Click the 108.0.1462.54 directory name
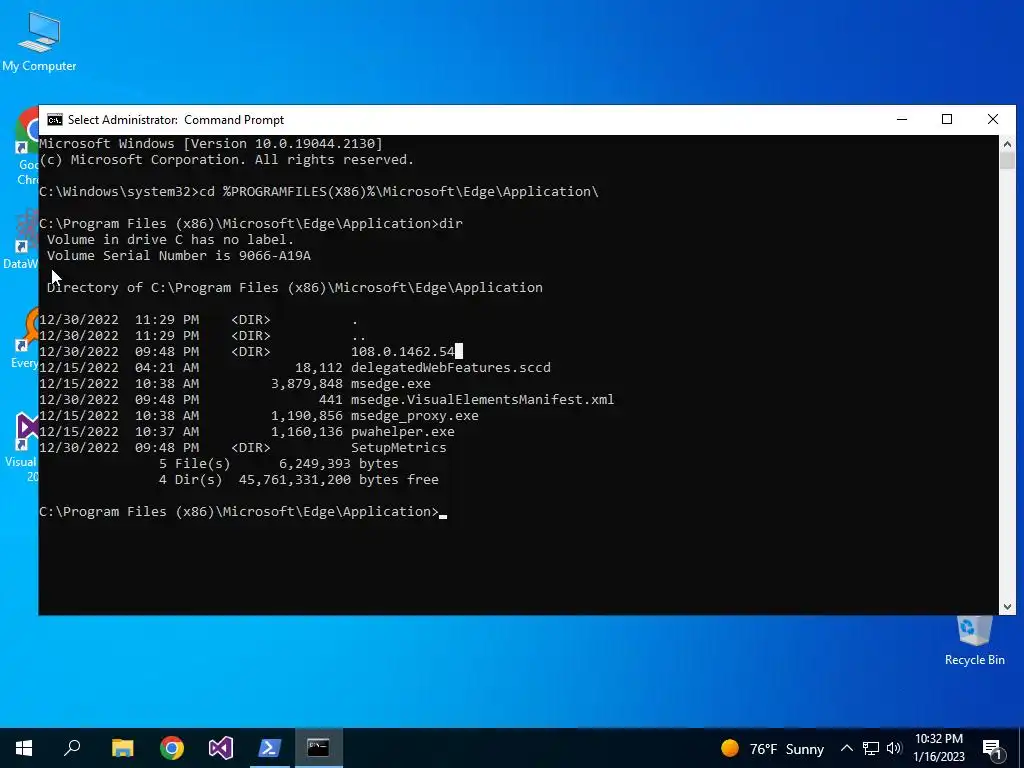1024x768 pixels. [402, 352]
